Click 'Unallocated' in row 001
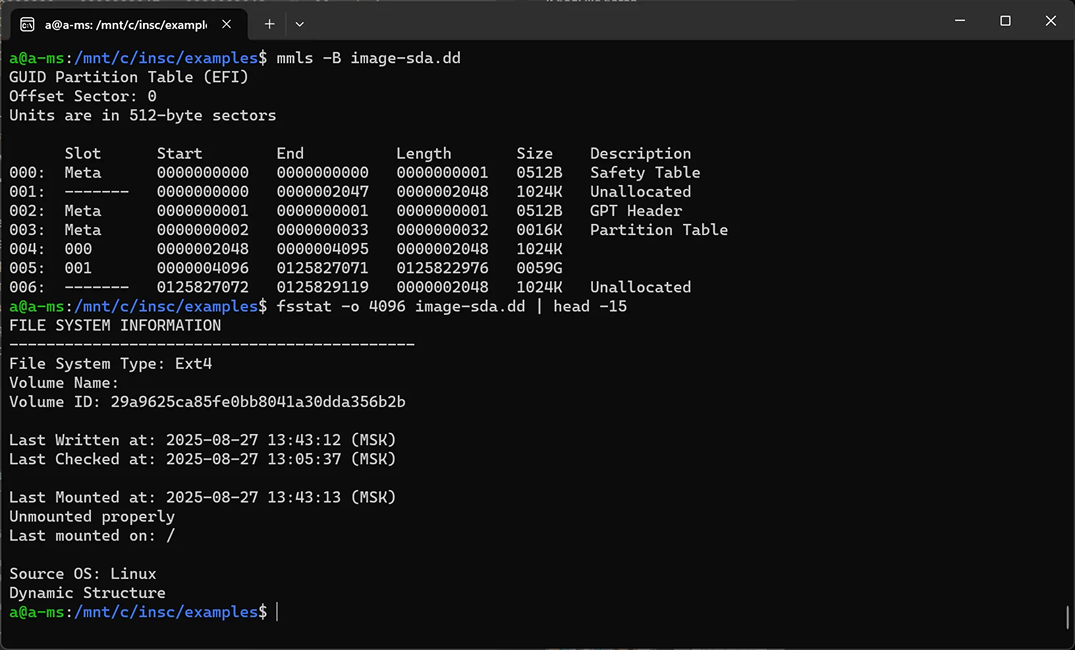The image size is (1075, 650). tap(640, 192)
